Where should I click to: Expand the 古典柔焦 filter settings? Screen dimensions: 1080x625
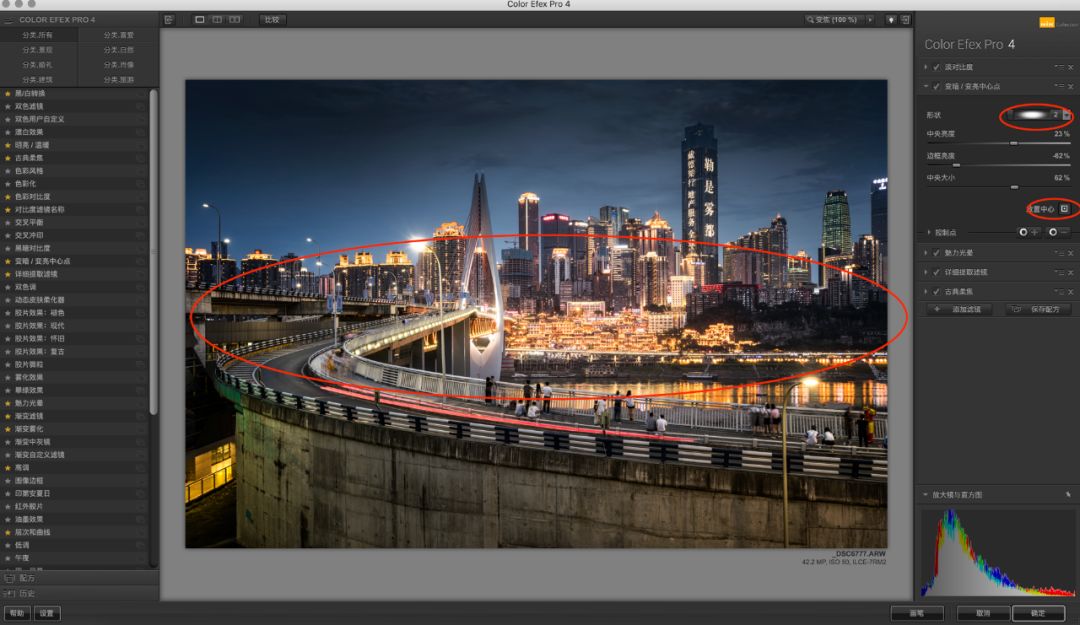point(926,292)
